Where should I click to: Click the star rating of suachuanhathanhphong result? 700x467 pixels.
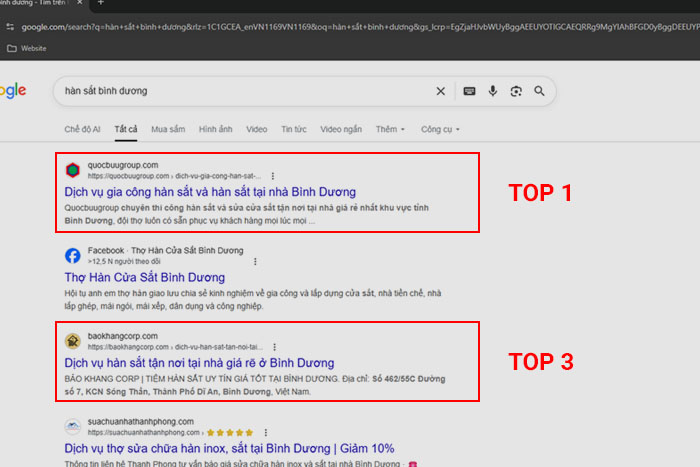230,432
